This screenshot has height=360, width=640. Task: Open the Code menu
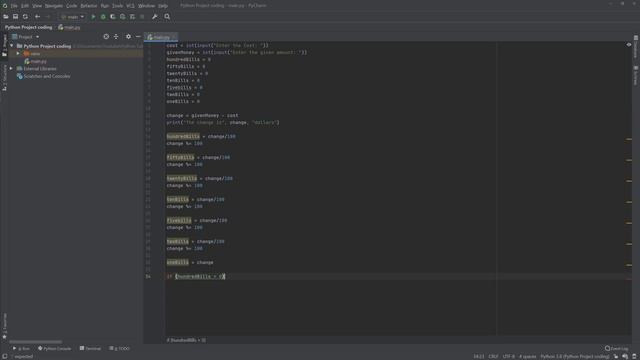point(71,6)
